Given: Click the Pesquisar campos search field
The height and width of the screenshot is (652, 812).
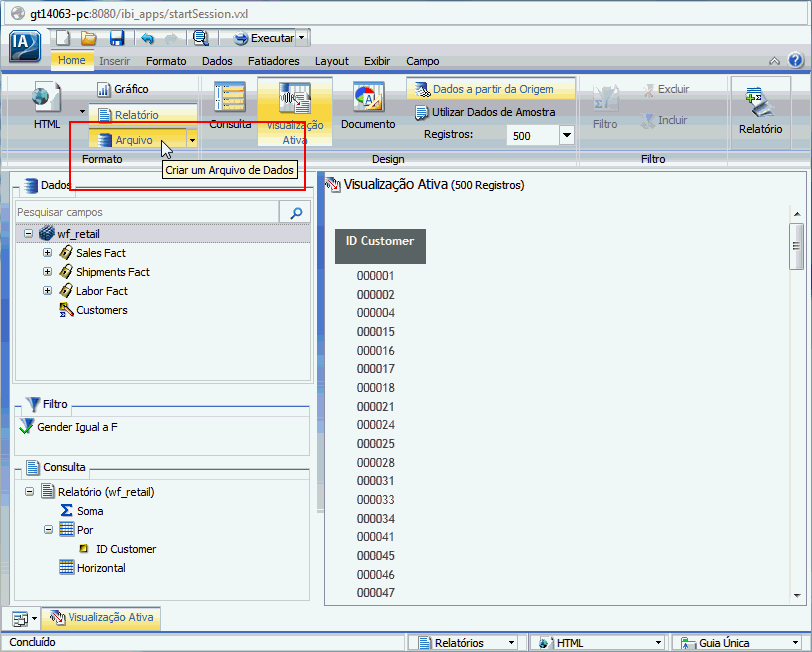Looking at the screenshot, I should [147, 212].
